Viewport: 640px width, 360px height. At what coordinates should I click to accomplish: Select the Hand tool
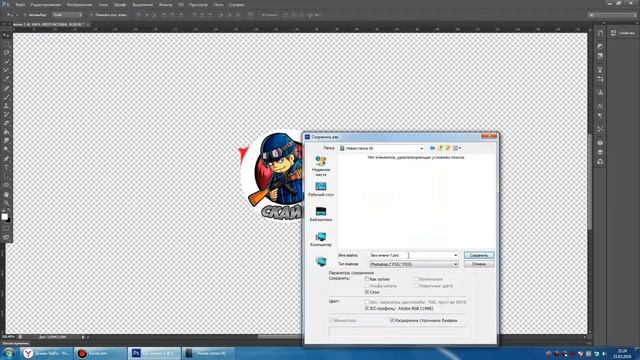coord(6,194)
